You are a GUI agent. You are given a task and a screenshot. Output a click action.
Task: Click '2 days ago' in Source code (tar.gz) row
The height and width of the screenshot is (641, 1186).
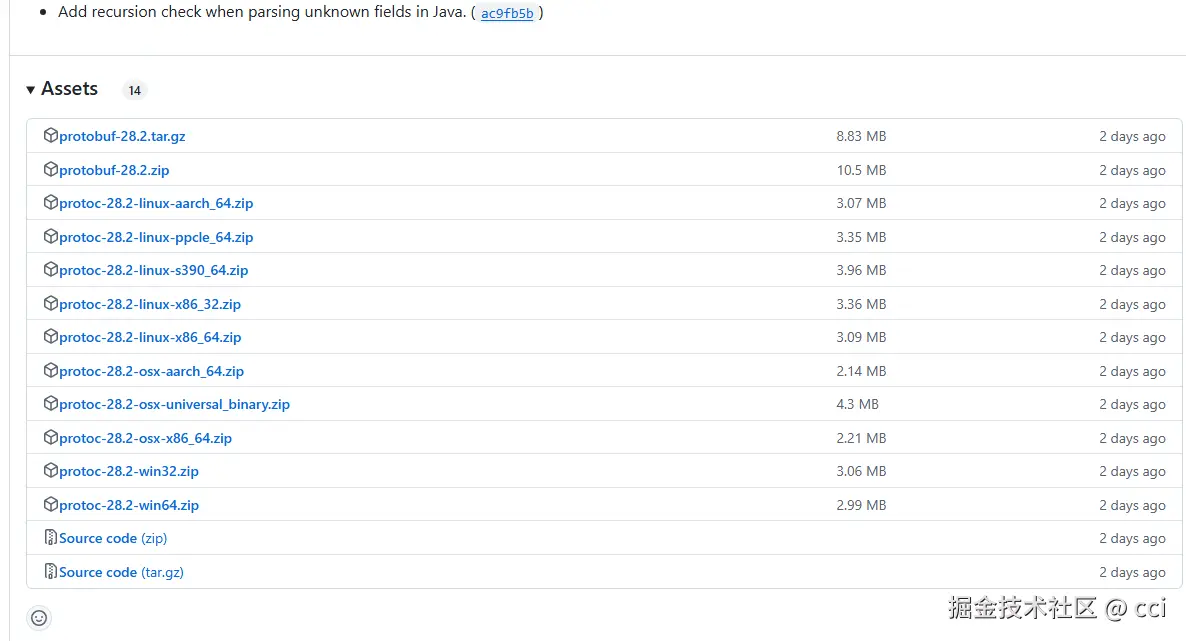click(1132, 572)
